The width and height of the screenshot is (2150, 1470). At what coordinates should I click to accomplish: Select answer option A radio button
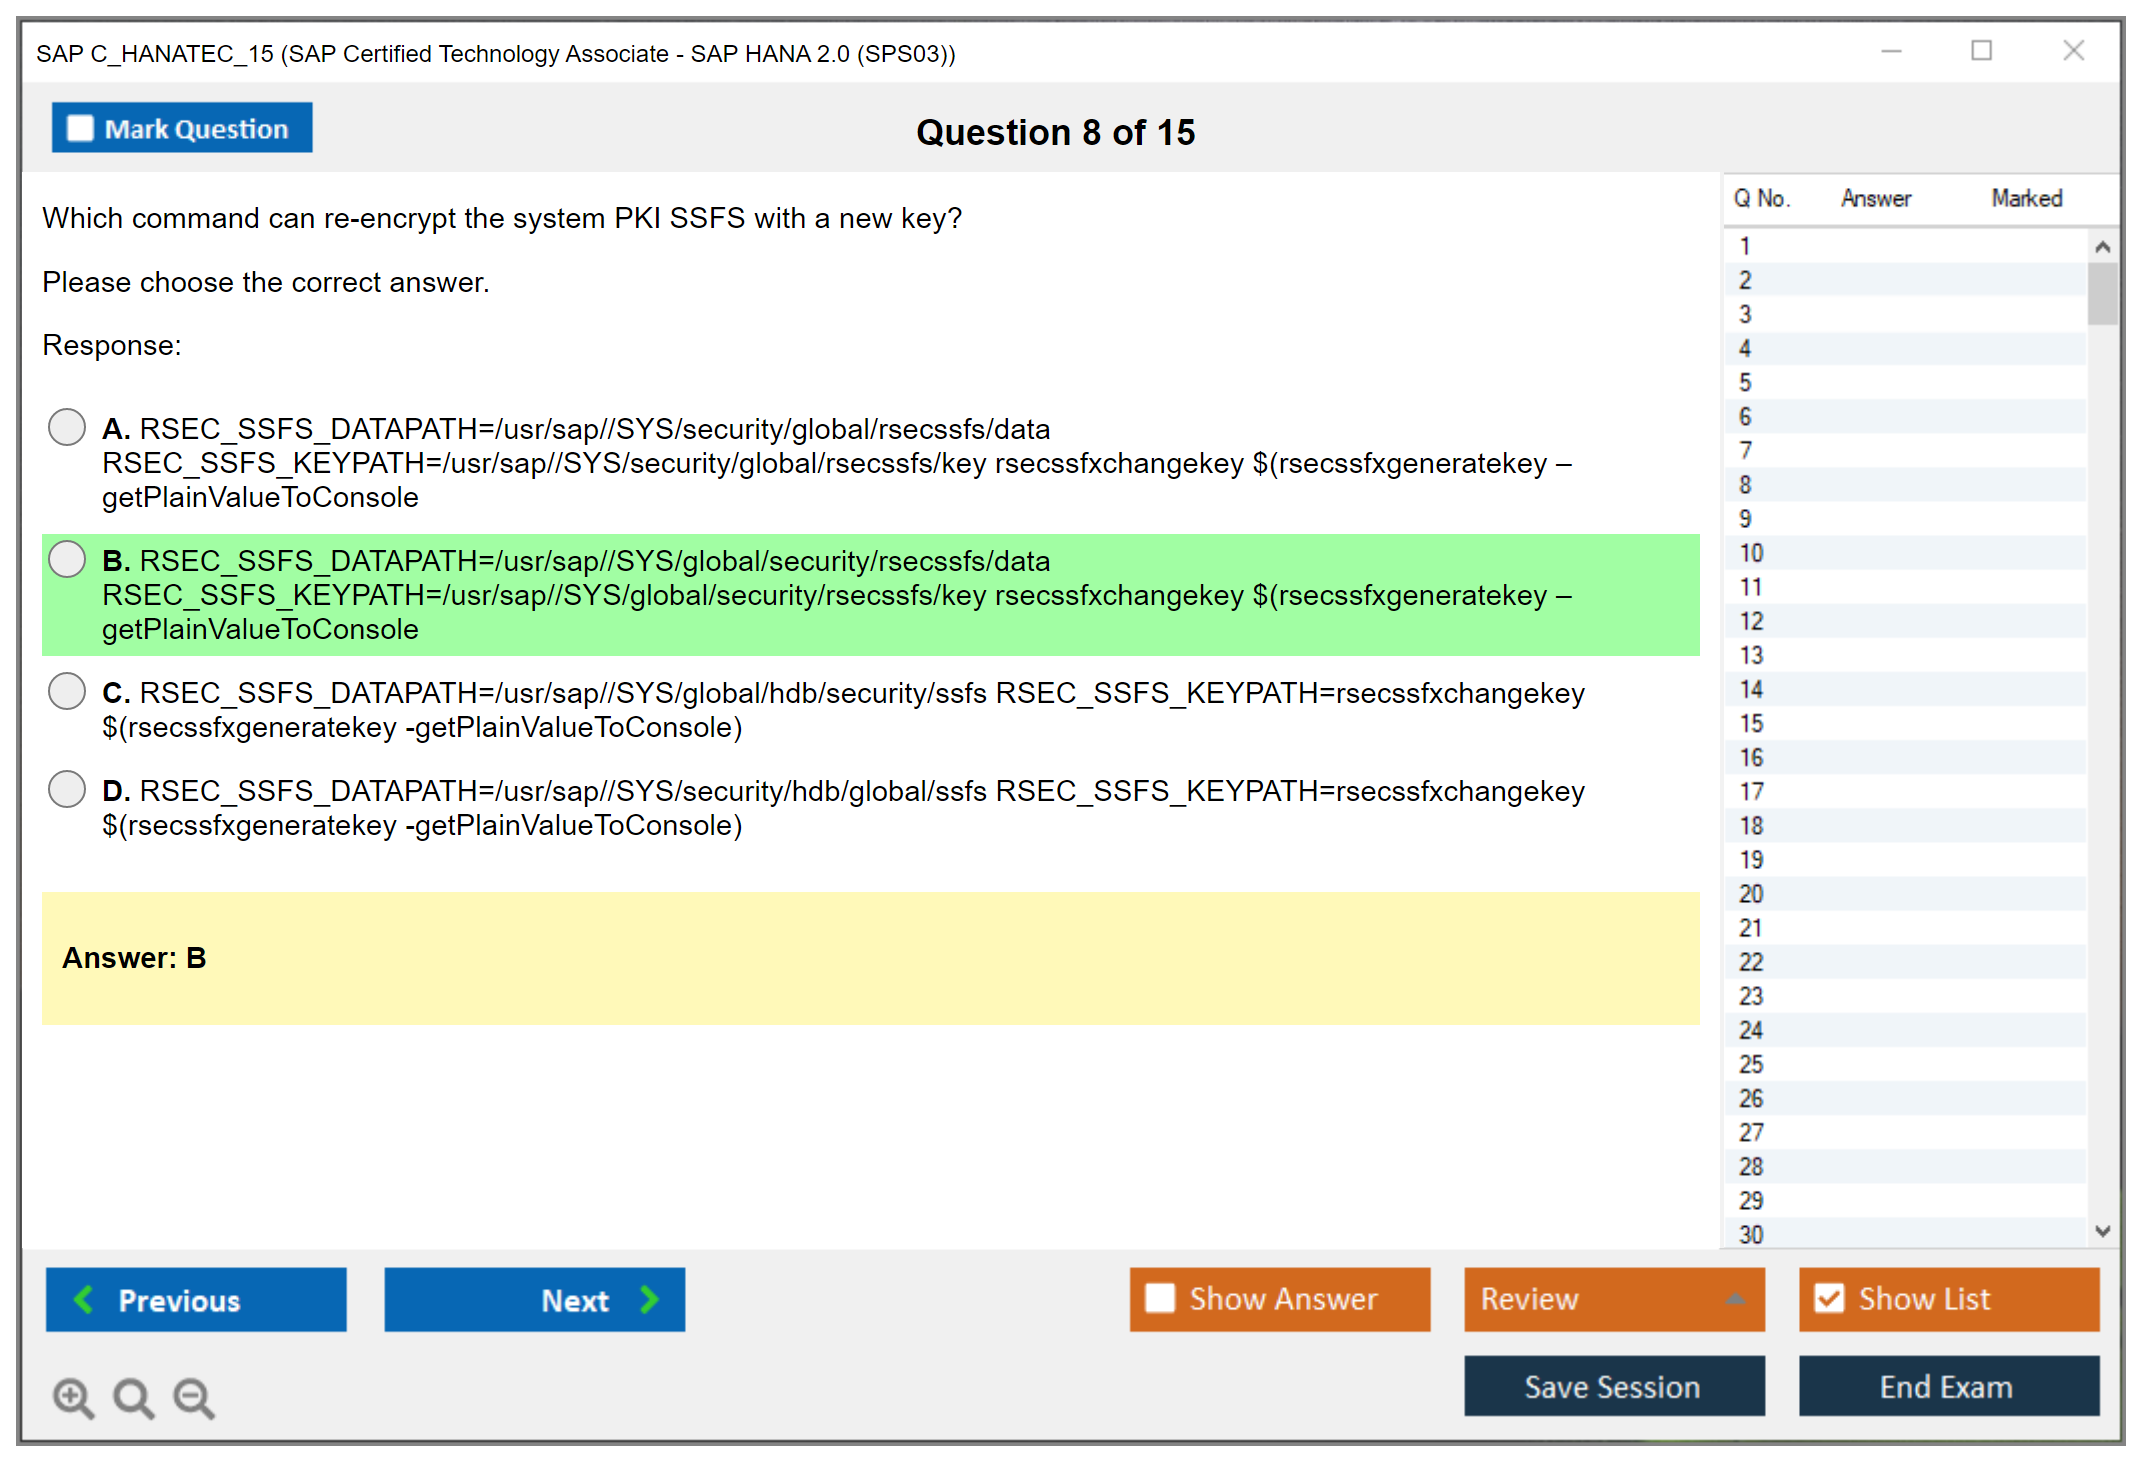67,427
